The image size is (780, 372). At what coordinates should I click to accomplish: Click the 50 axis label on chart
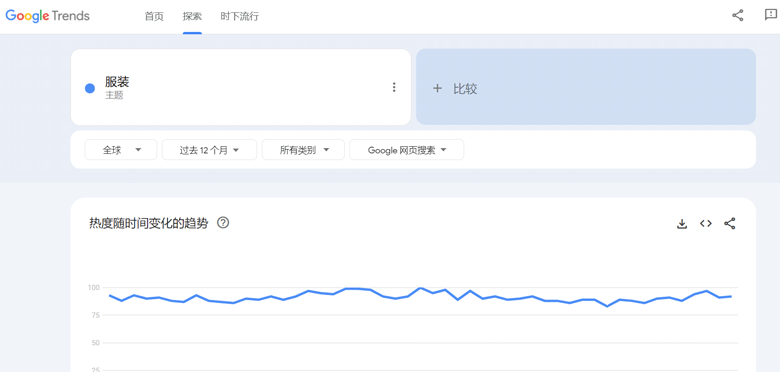96,343
